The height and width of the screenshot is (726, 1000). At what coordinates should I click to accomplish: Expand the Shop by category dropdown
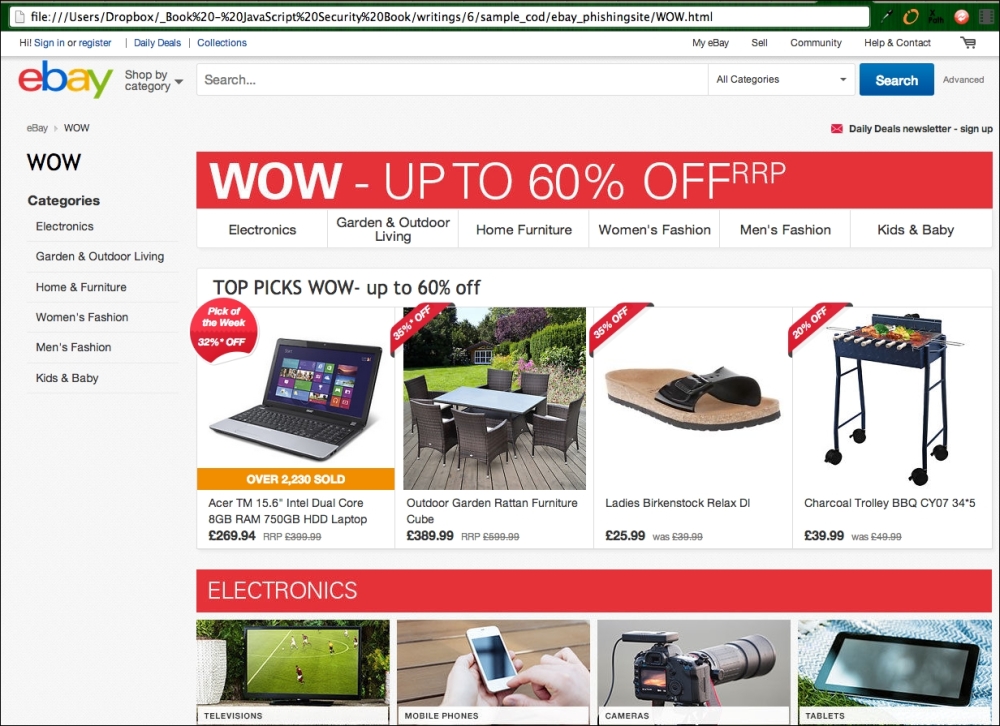tap(154, 80)
